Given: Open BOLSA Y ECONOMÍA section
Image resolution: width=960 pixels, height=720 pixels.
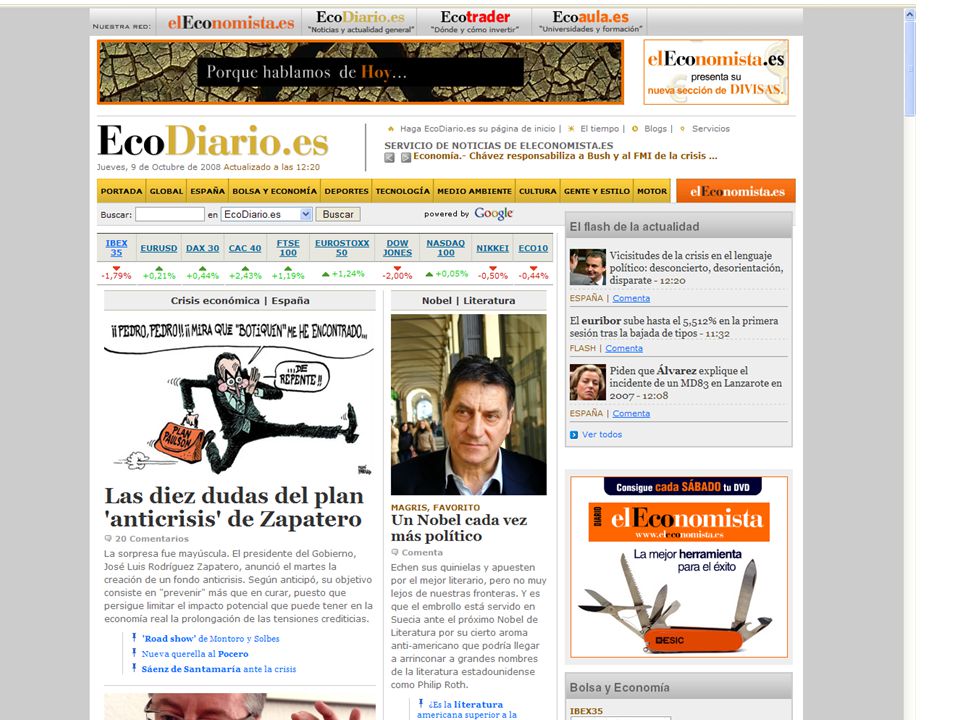Looking at the screenshot, I should pos(274,191).
